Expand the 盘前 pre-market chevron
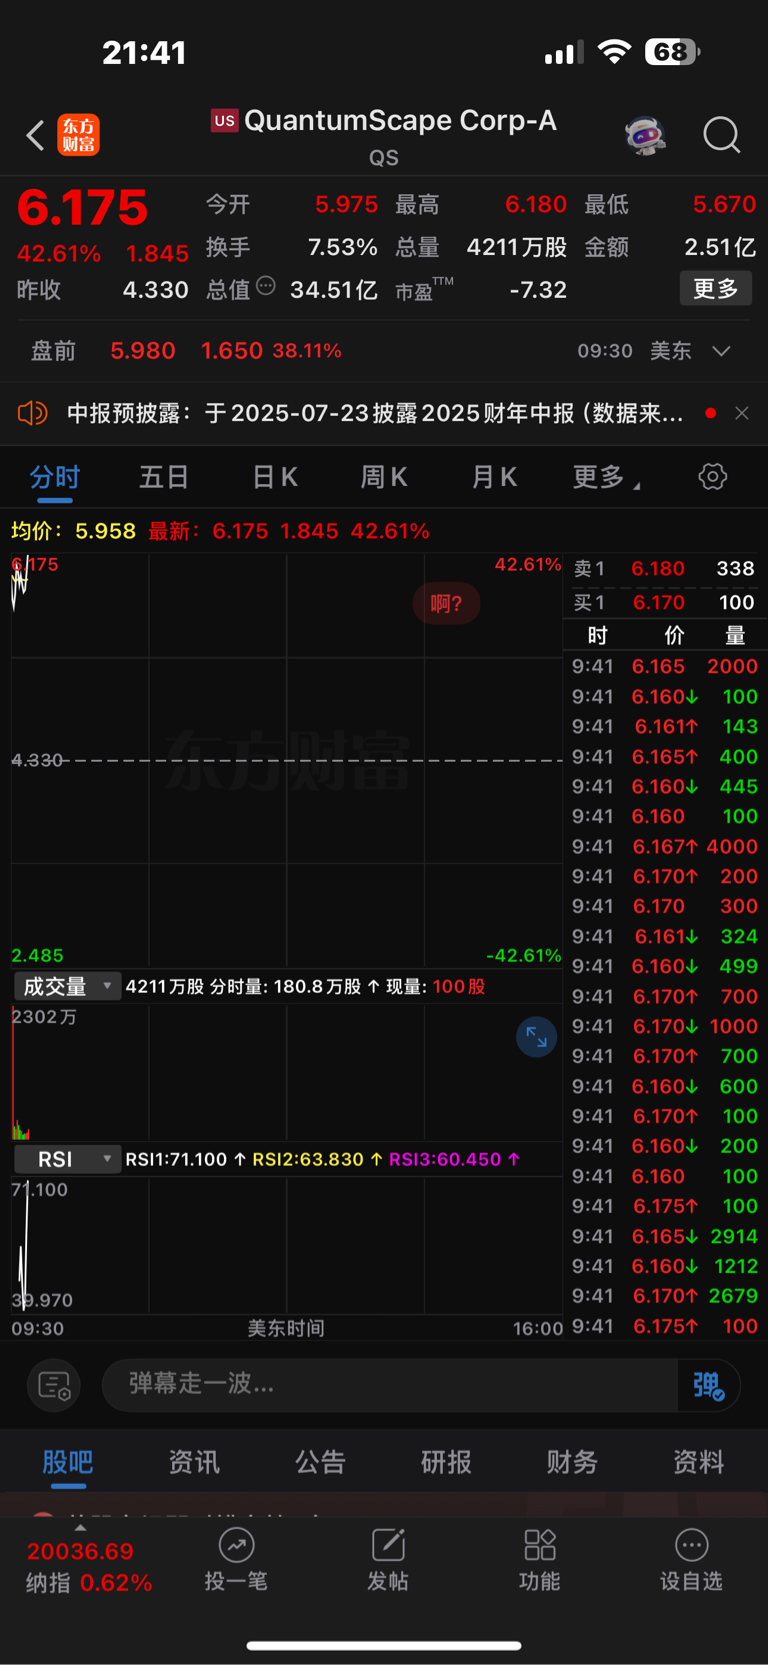This screenshot has height=1665, width=768. pyautogui.click(x=722, y=351)
